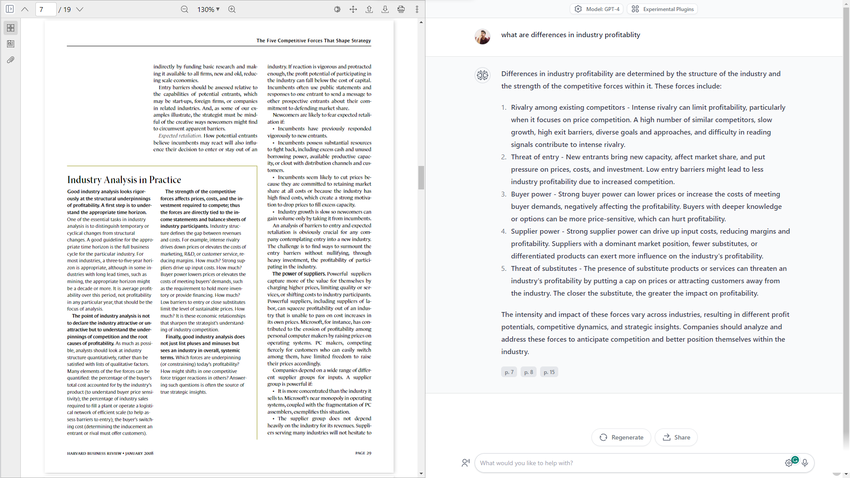Open the Model: GPT-4 selector
This screenshot has height=478, width=850.
[597, 9]
